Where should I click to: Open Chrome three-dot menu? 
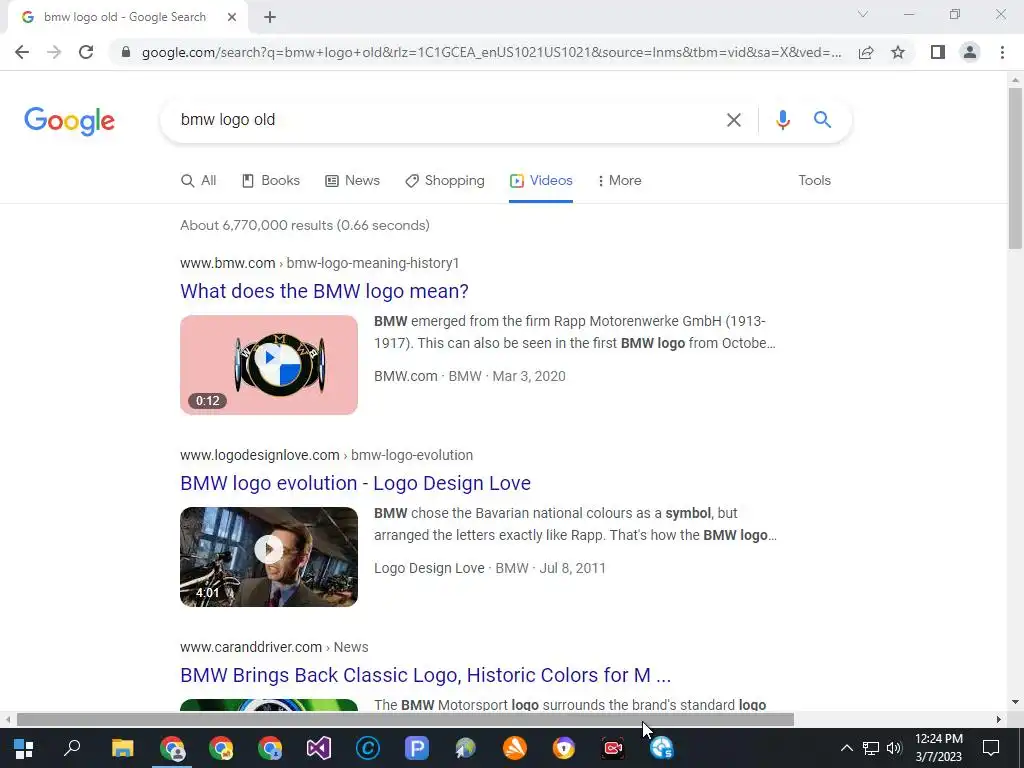point(1002,52)
